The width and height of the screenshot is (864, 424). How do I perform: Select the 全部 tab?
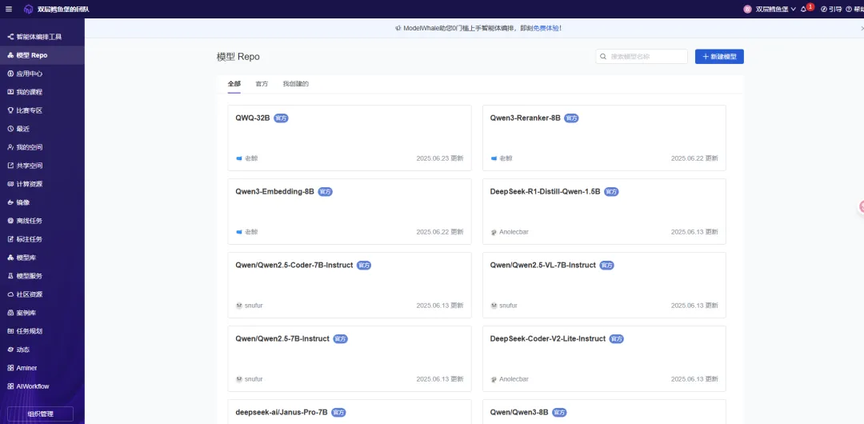point(234,84)
